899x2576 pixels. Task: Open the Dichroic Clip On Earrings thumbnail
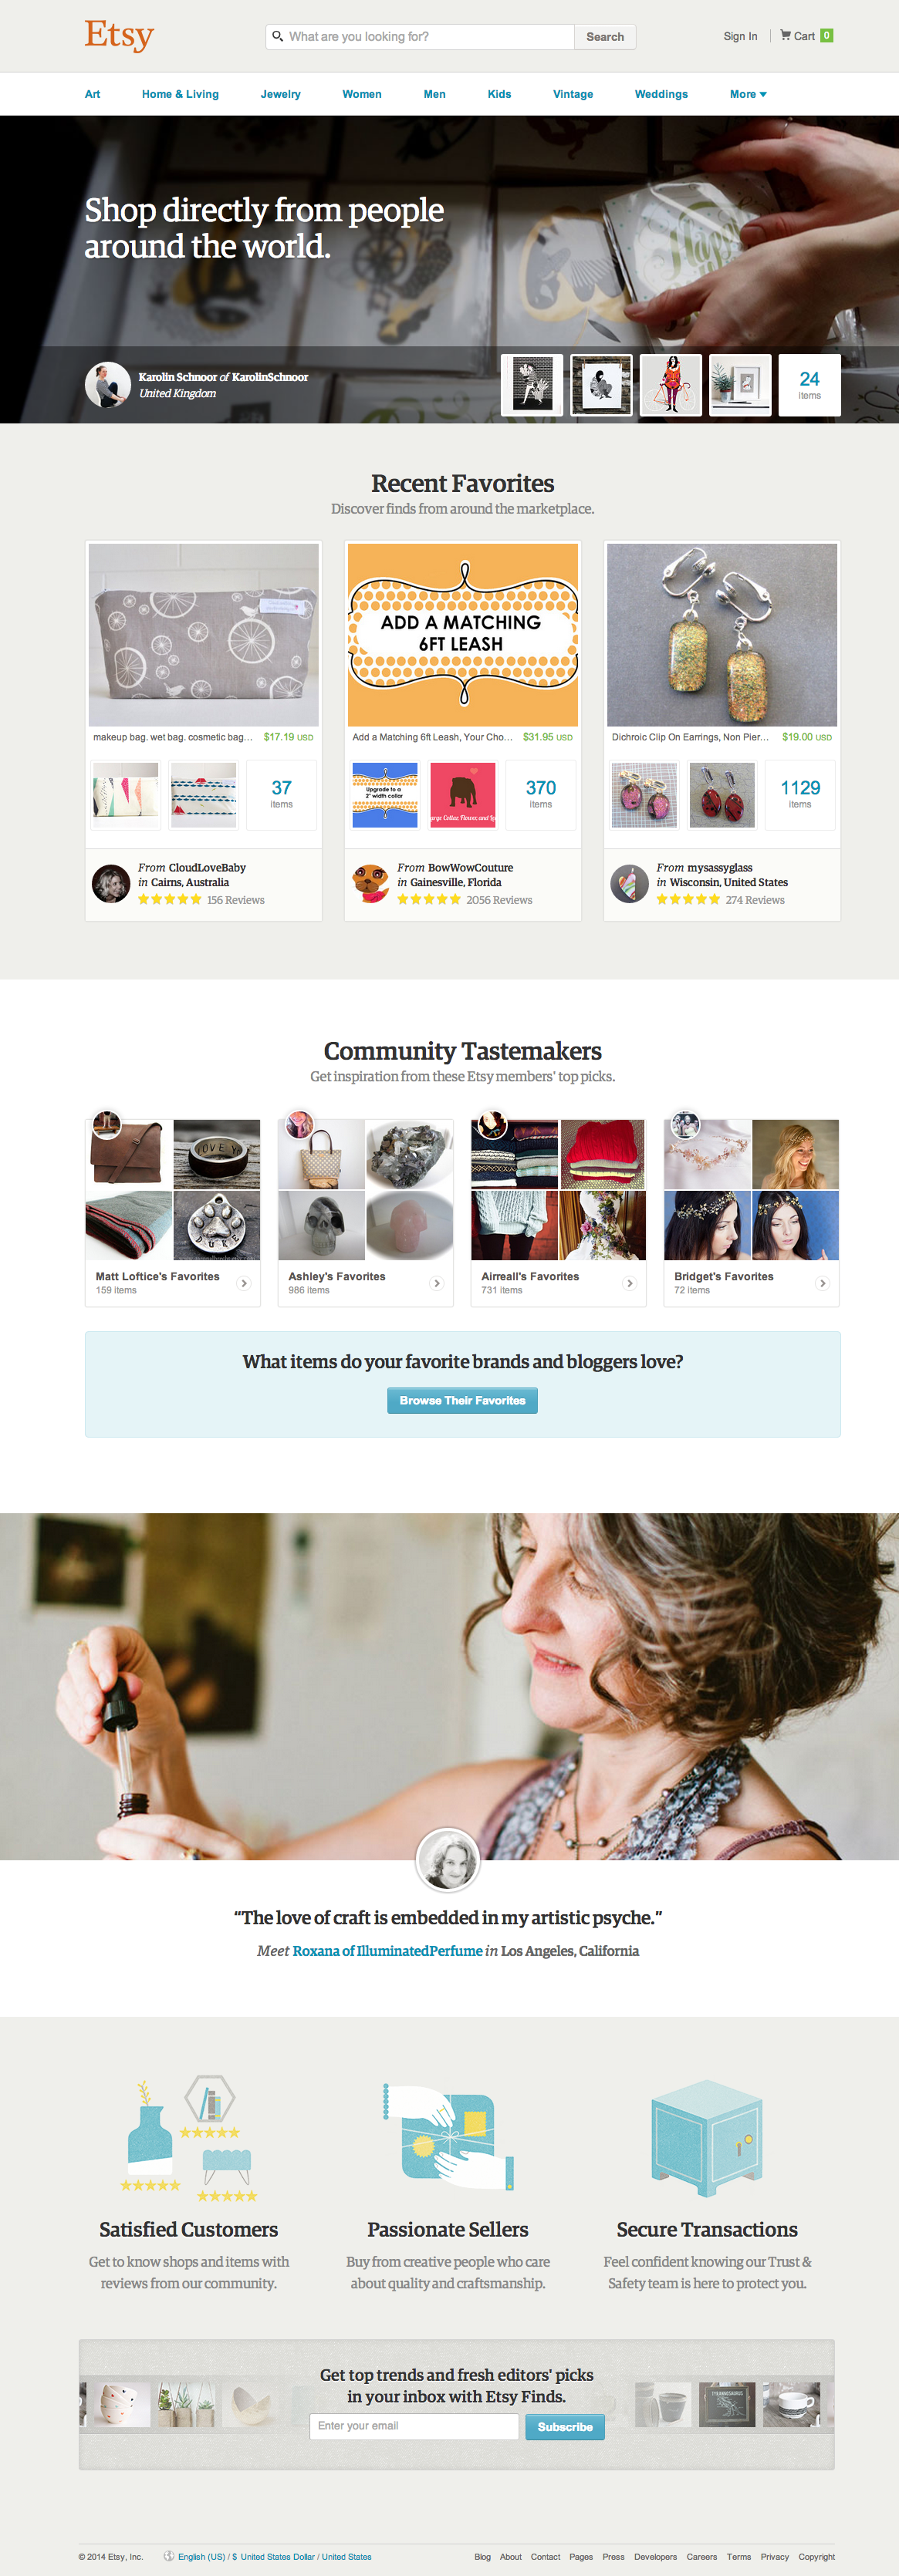(722, 635)
